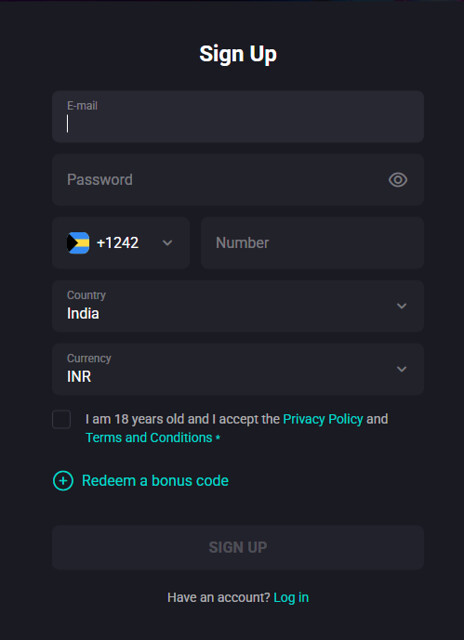
Task: Open the Country dropdown chevron
Action: point(402,306)
